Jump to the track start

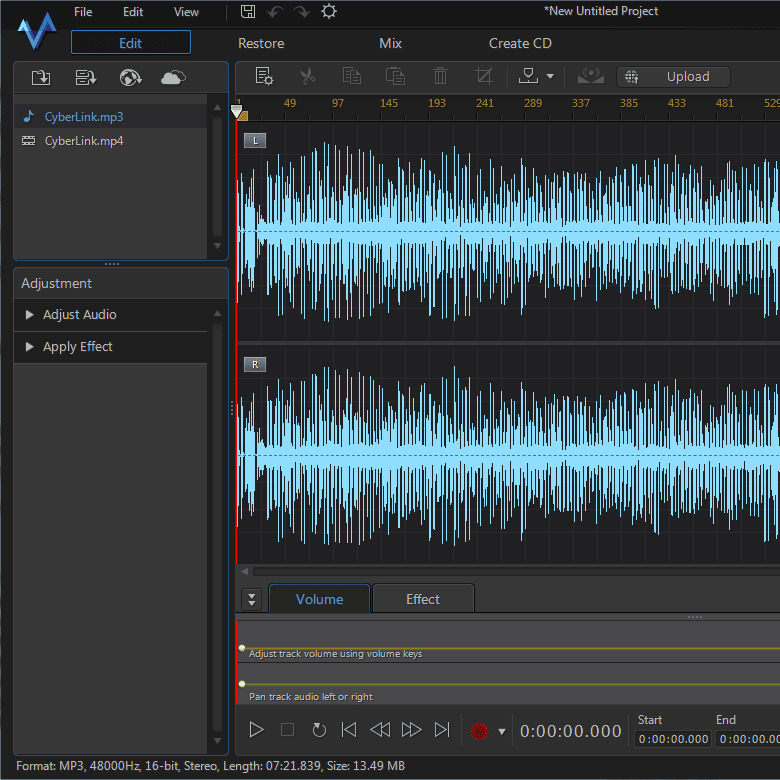(348, 730)
